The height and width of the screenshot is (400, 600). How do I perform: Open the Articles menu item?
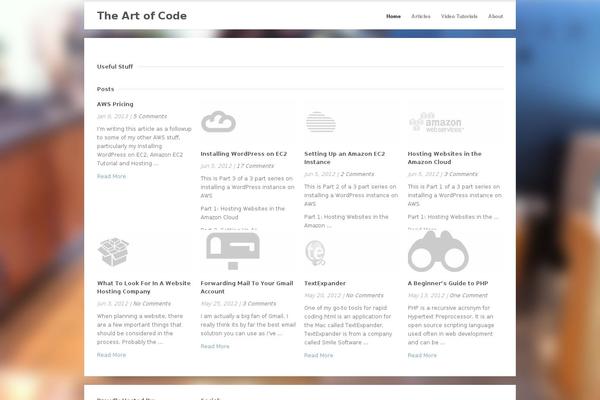pyautogui.click(x=421, y=16)
